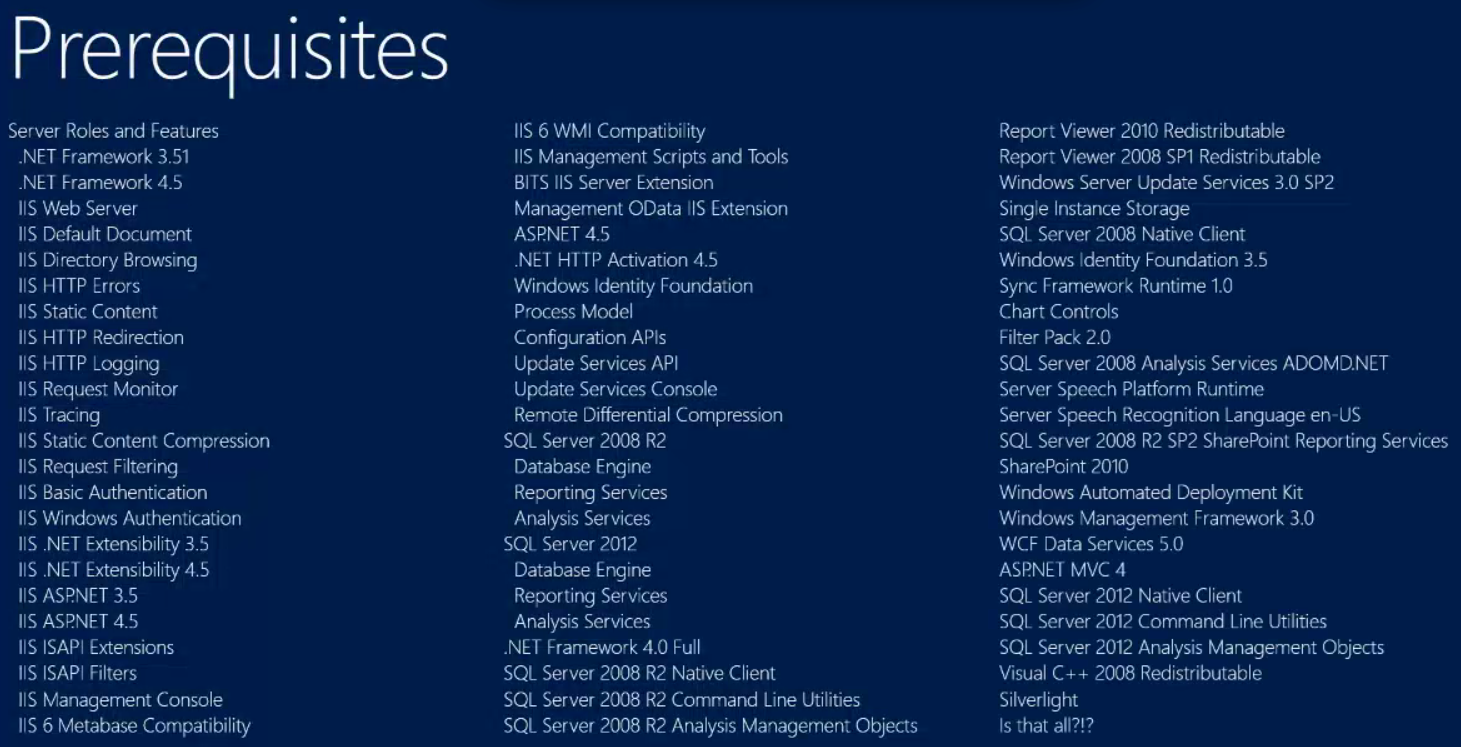
Task: Click 'Reporting Services' under SQL Server 2012
Action: coord(591,596)
